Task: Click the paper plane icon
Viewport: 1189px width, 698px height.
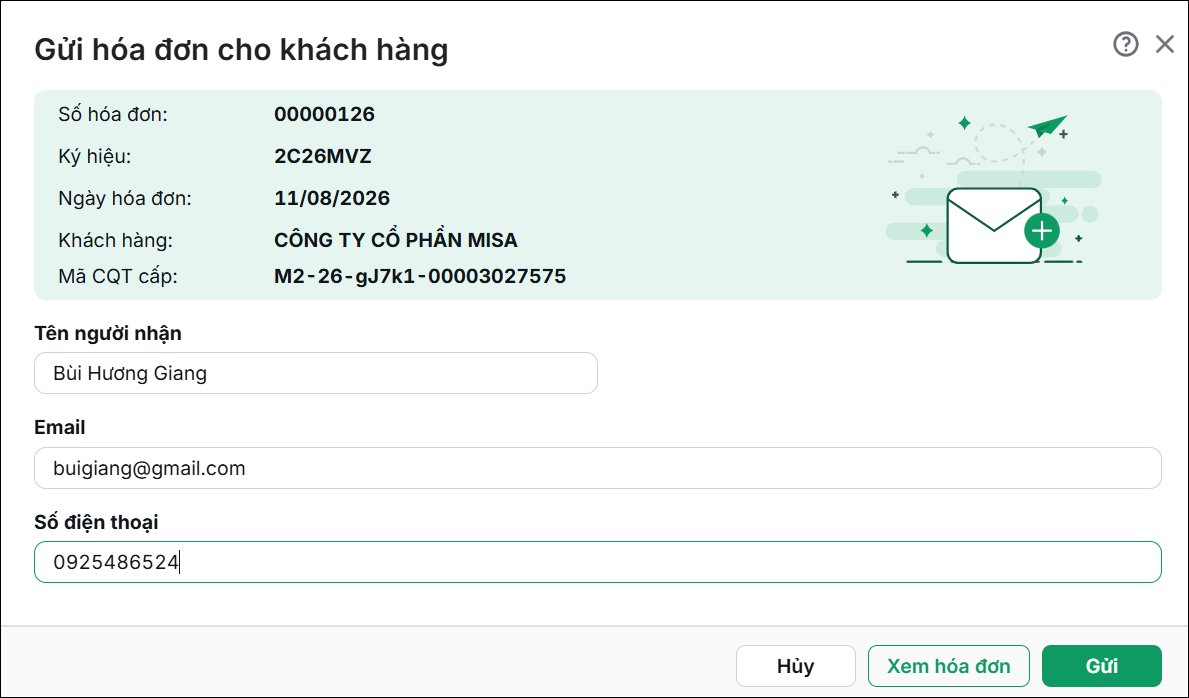Action: (x=1048, y=126)
